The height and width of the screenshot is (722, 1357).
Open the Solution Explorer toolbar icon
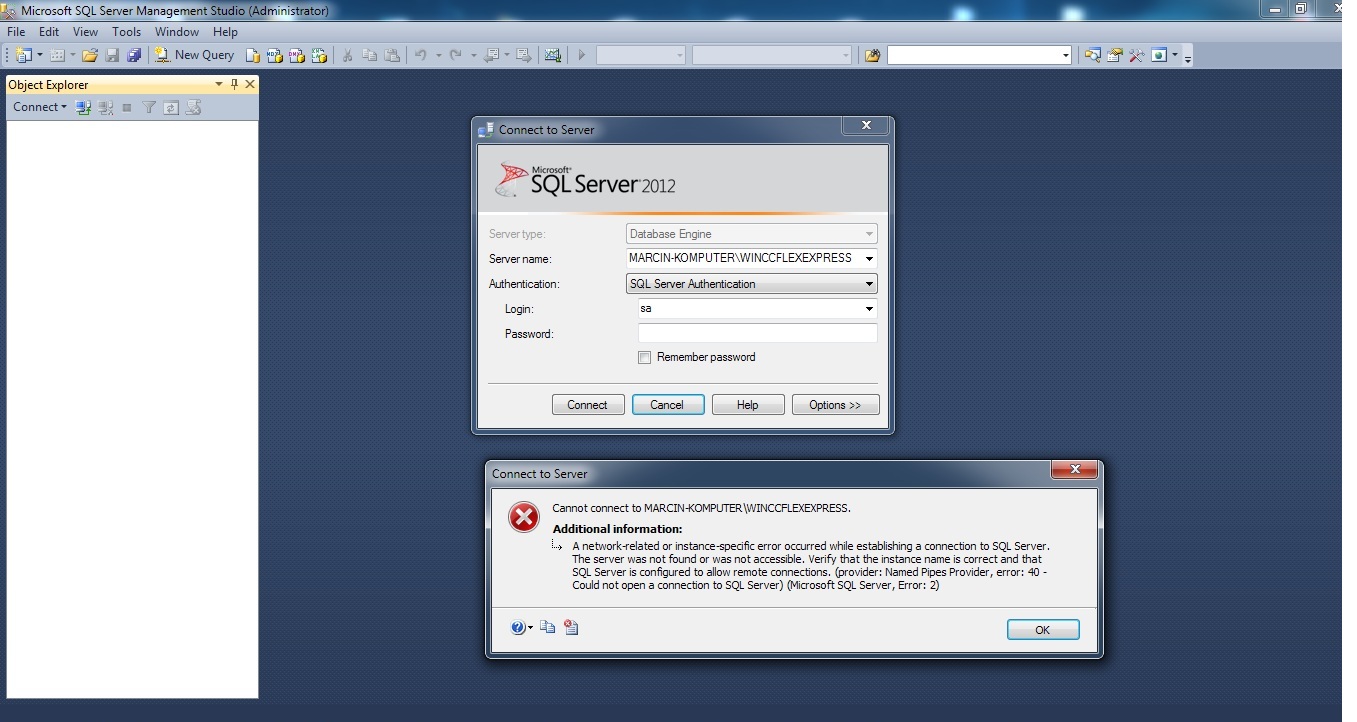pyautogui.click(x=1093, y=55)
